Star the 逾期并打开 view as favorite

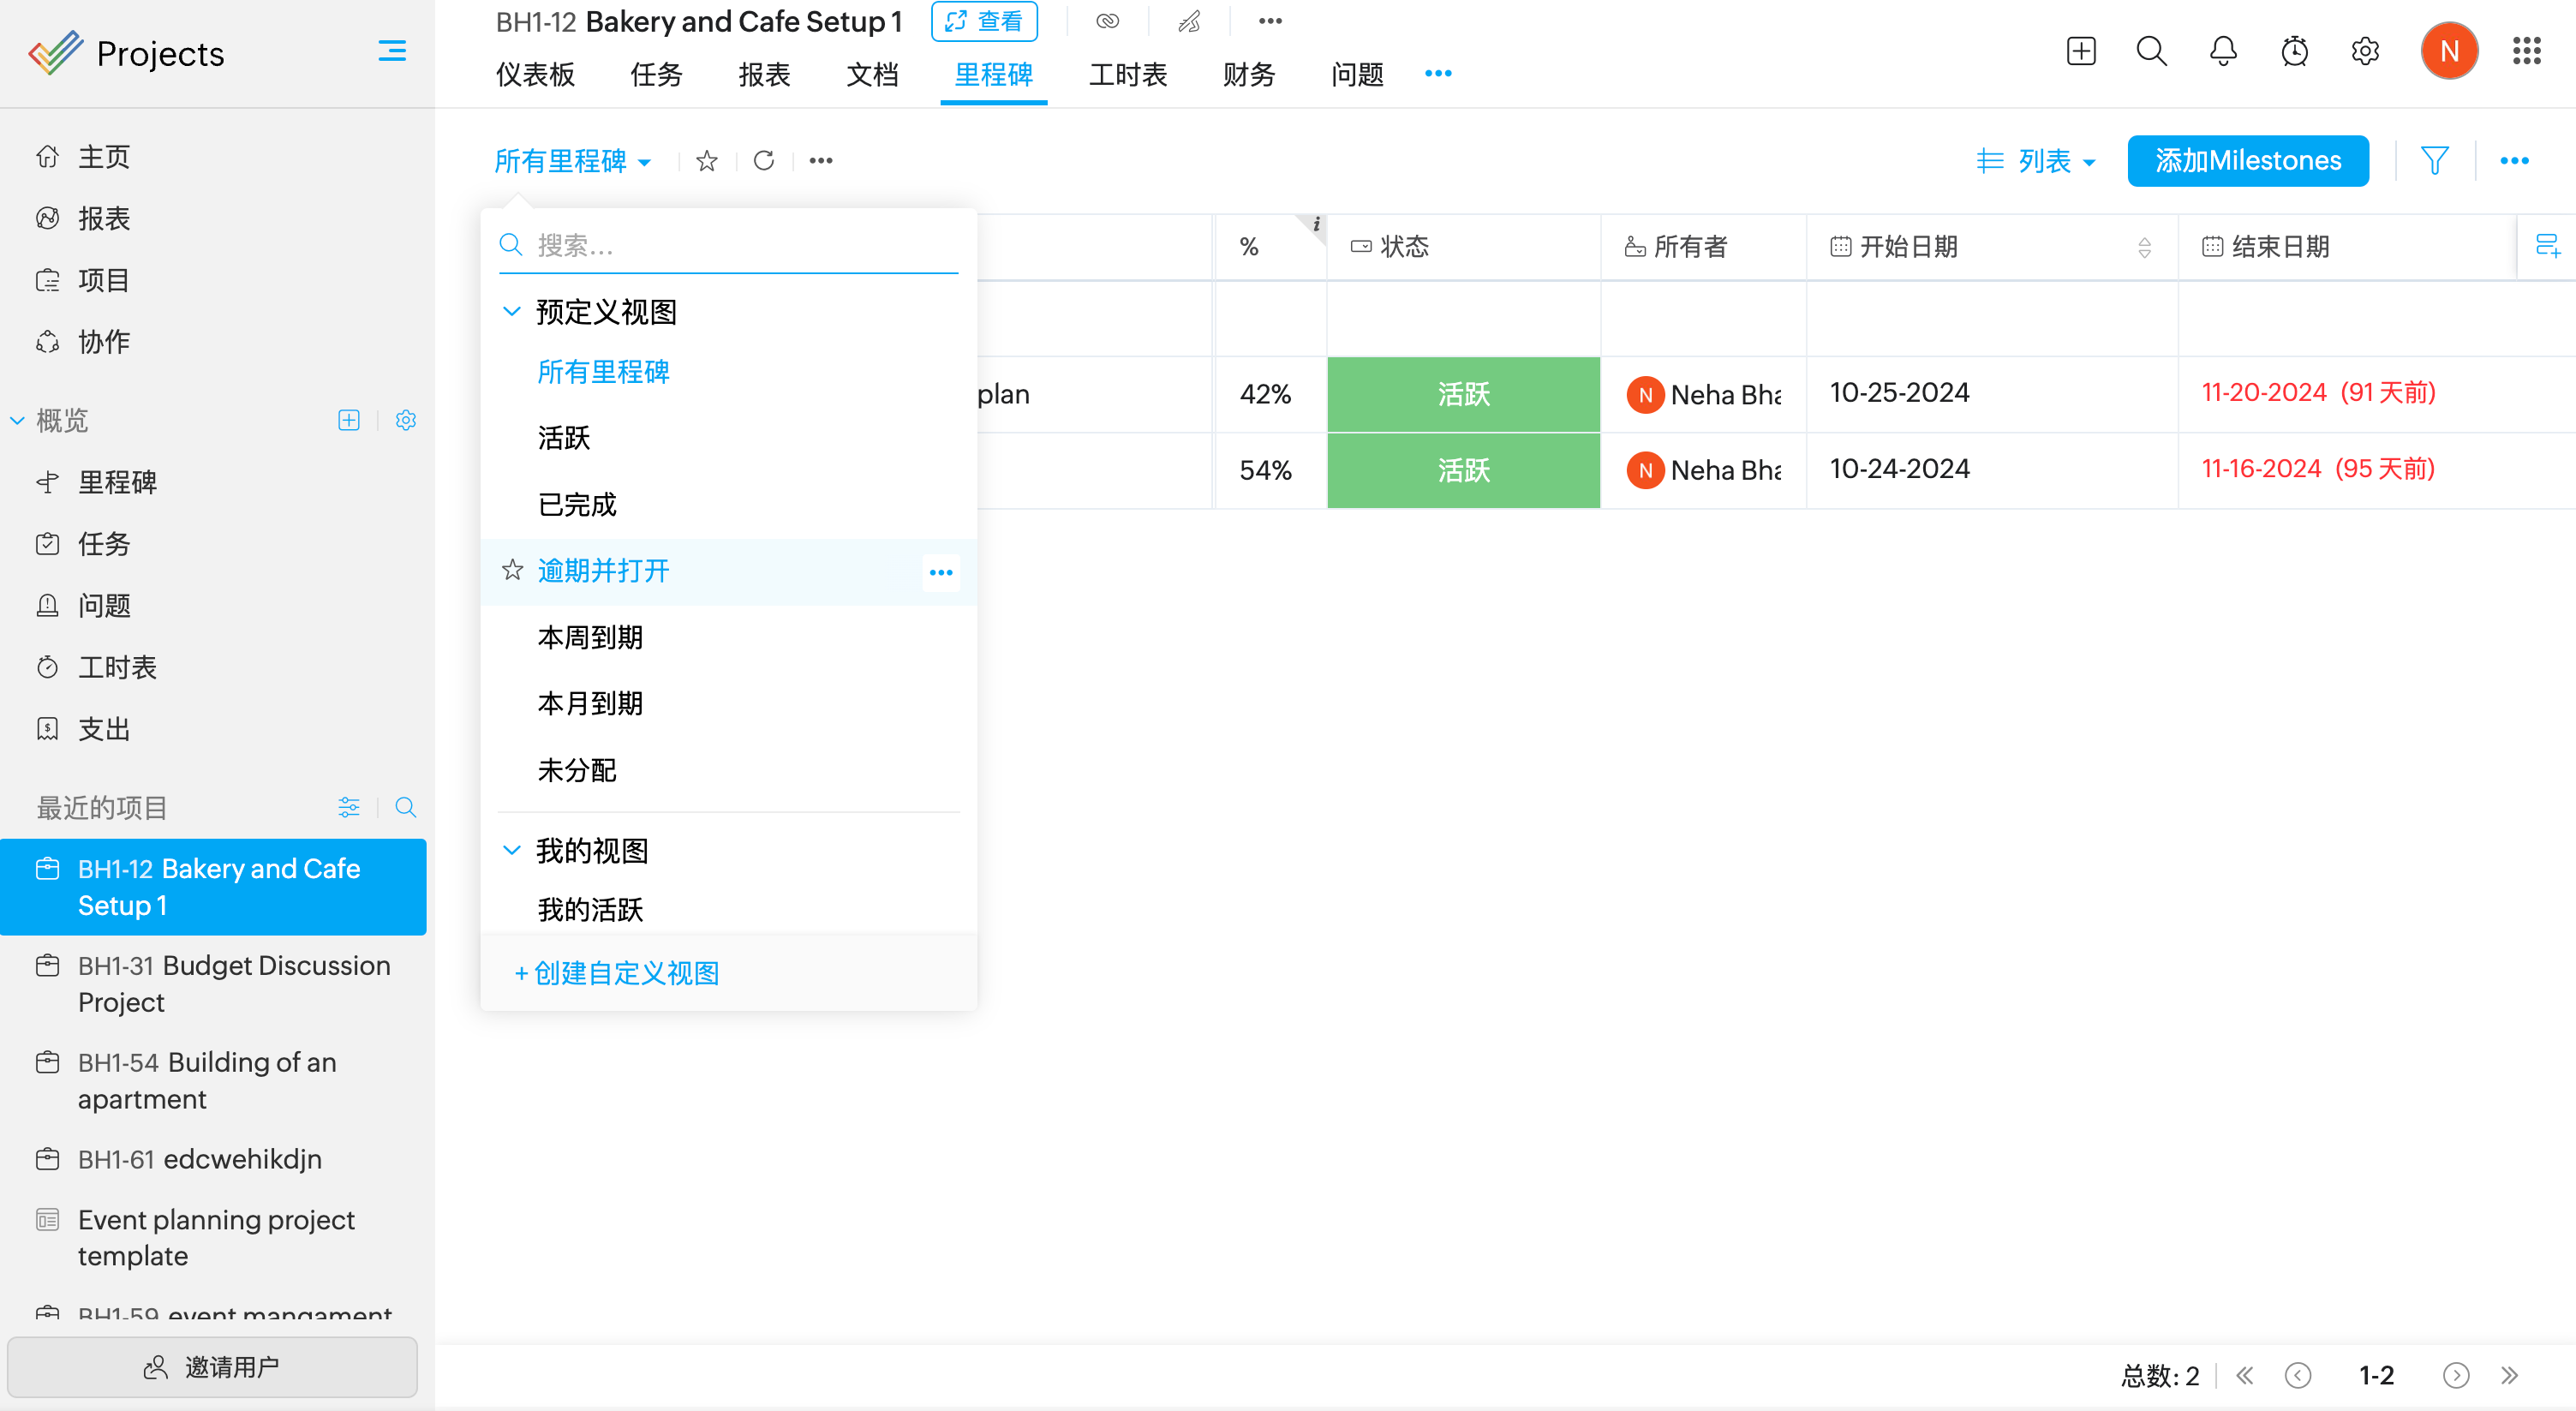(513, 570)
